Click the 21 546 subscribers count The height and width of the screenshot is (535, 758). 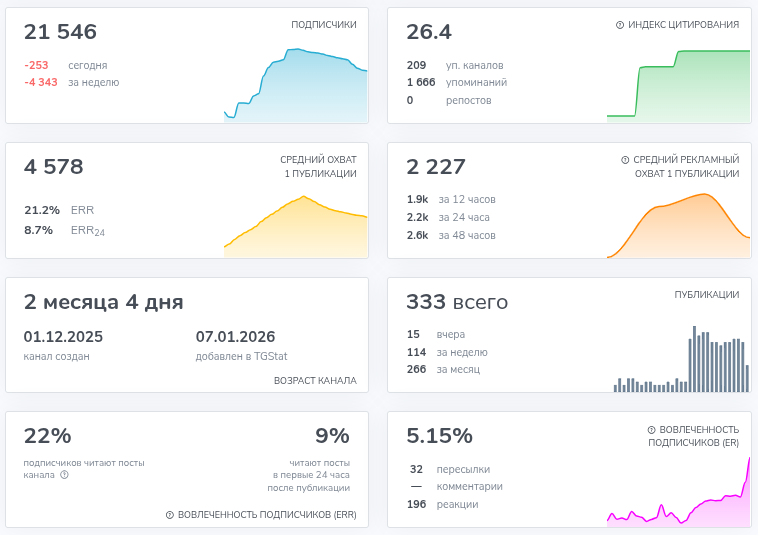pos(60,32)
